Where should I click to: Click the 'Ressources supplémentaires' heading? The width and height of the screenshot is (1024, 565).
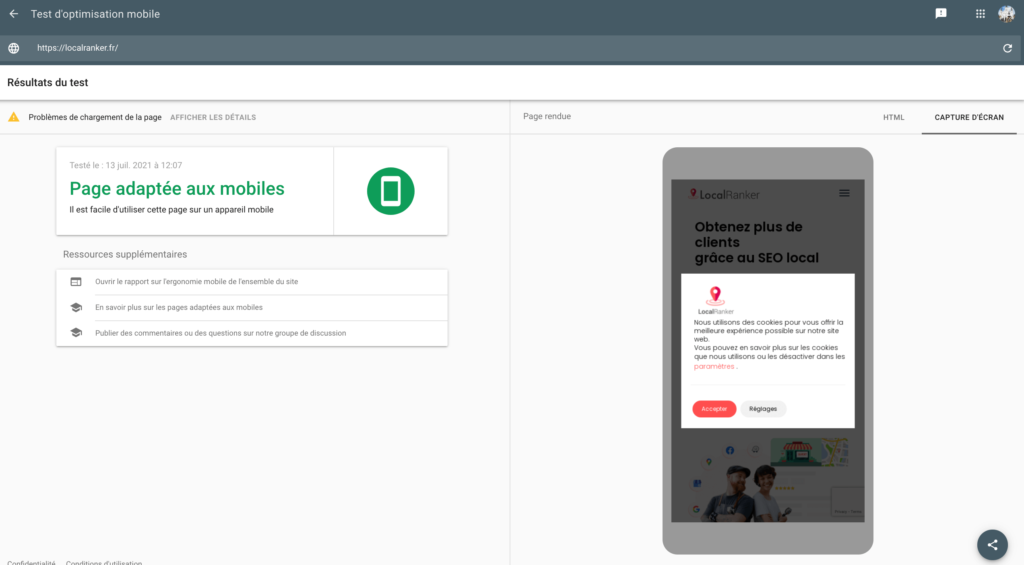[x=125, y=254]
